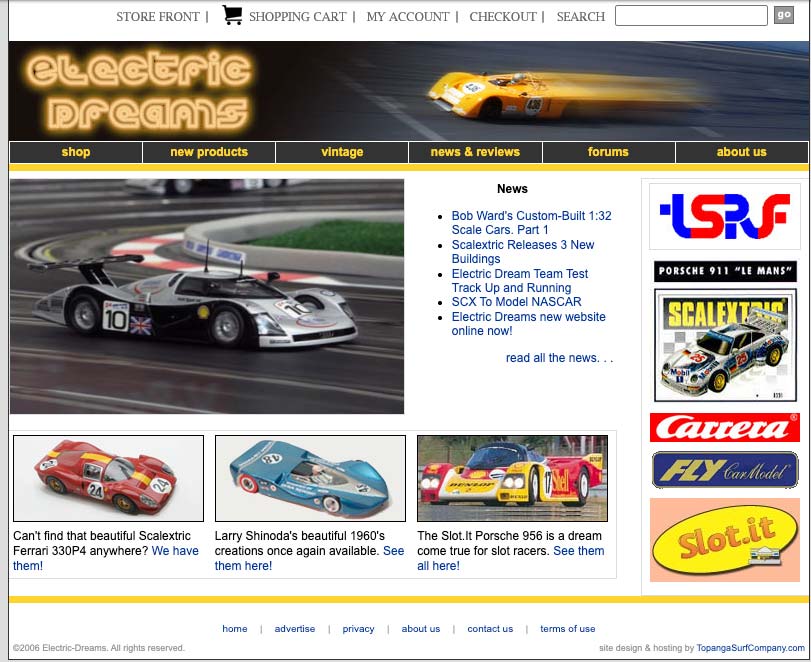Viewport: 811px width, 662px height.
Task: Open Electric Dream Team Test Track article
Action: pyautogui.click(x=520, y=280)
